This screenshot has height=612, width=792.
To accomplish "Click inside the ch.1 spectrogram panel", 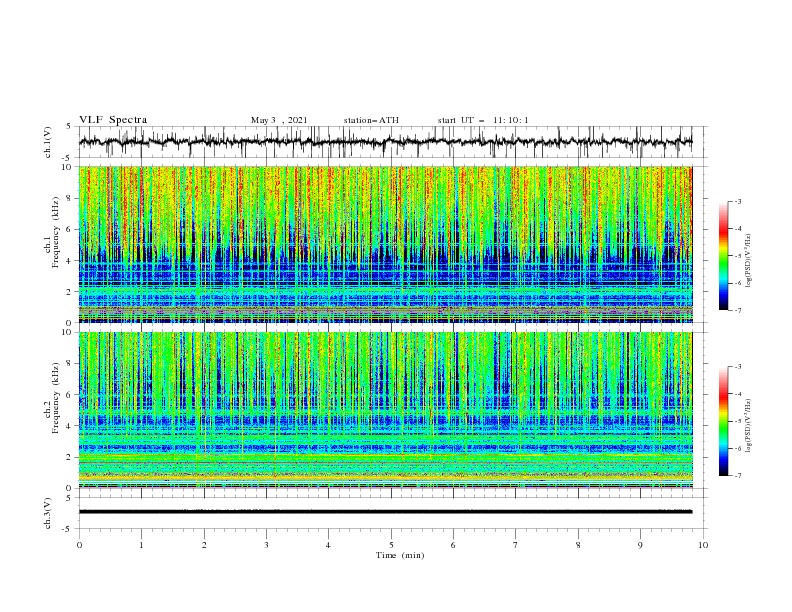I will 386,244.
